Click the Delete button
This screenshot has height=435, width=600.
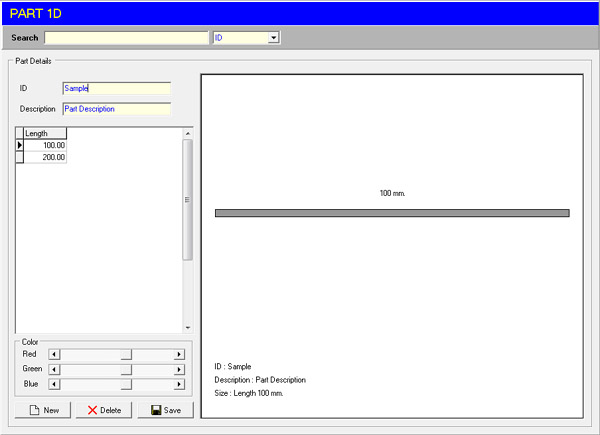[x=104, y=410]
